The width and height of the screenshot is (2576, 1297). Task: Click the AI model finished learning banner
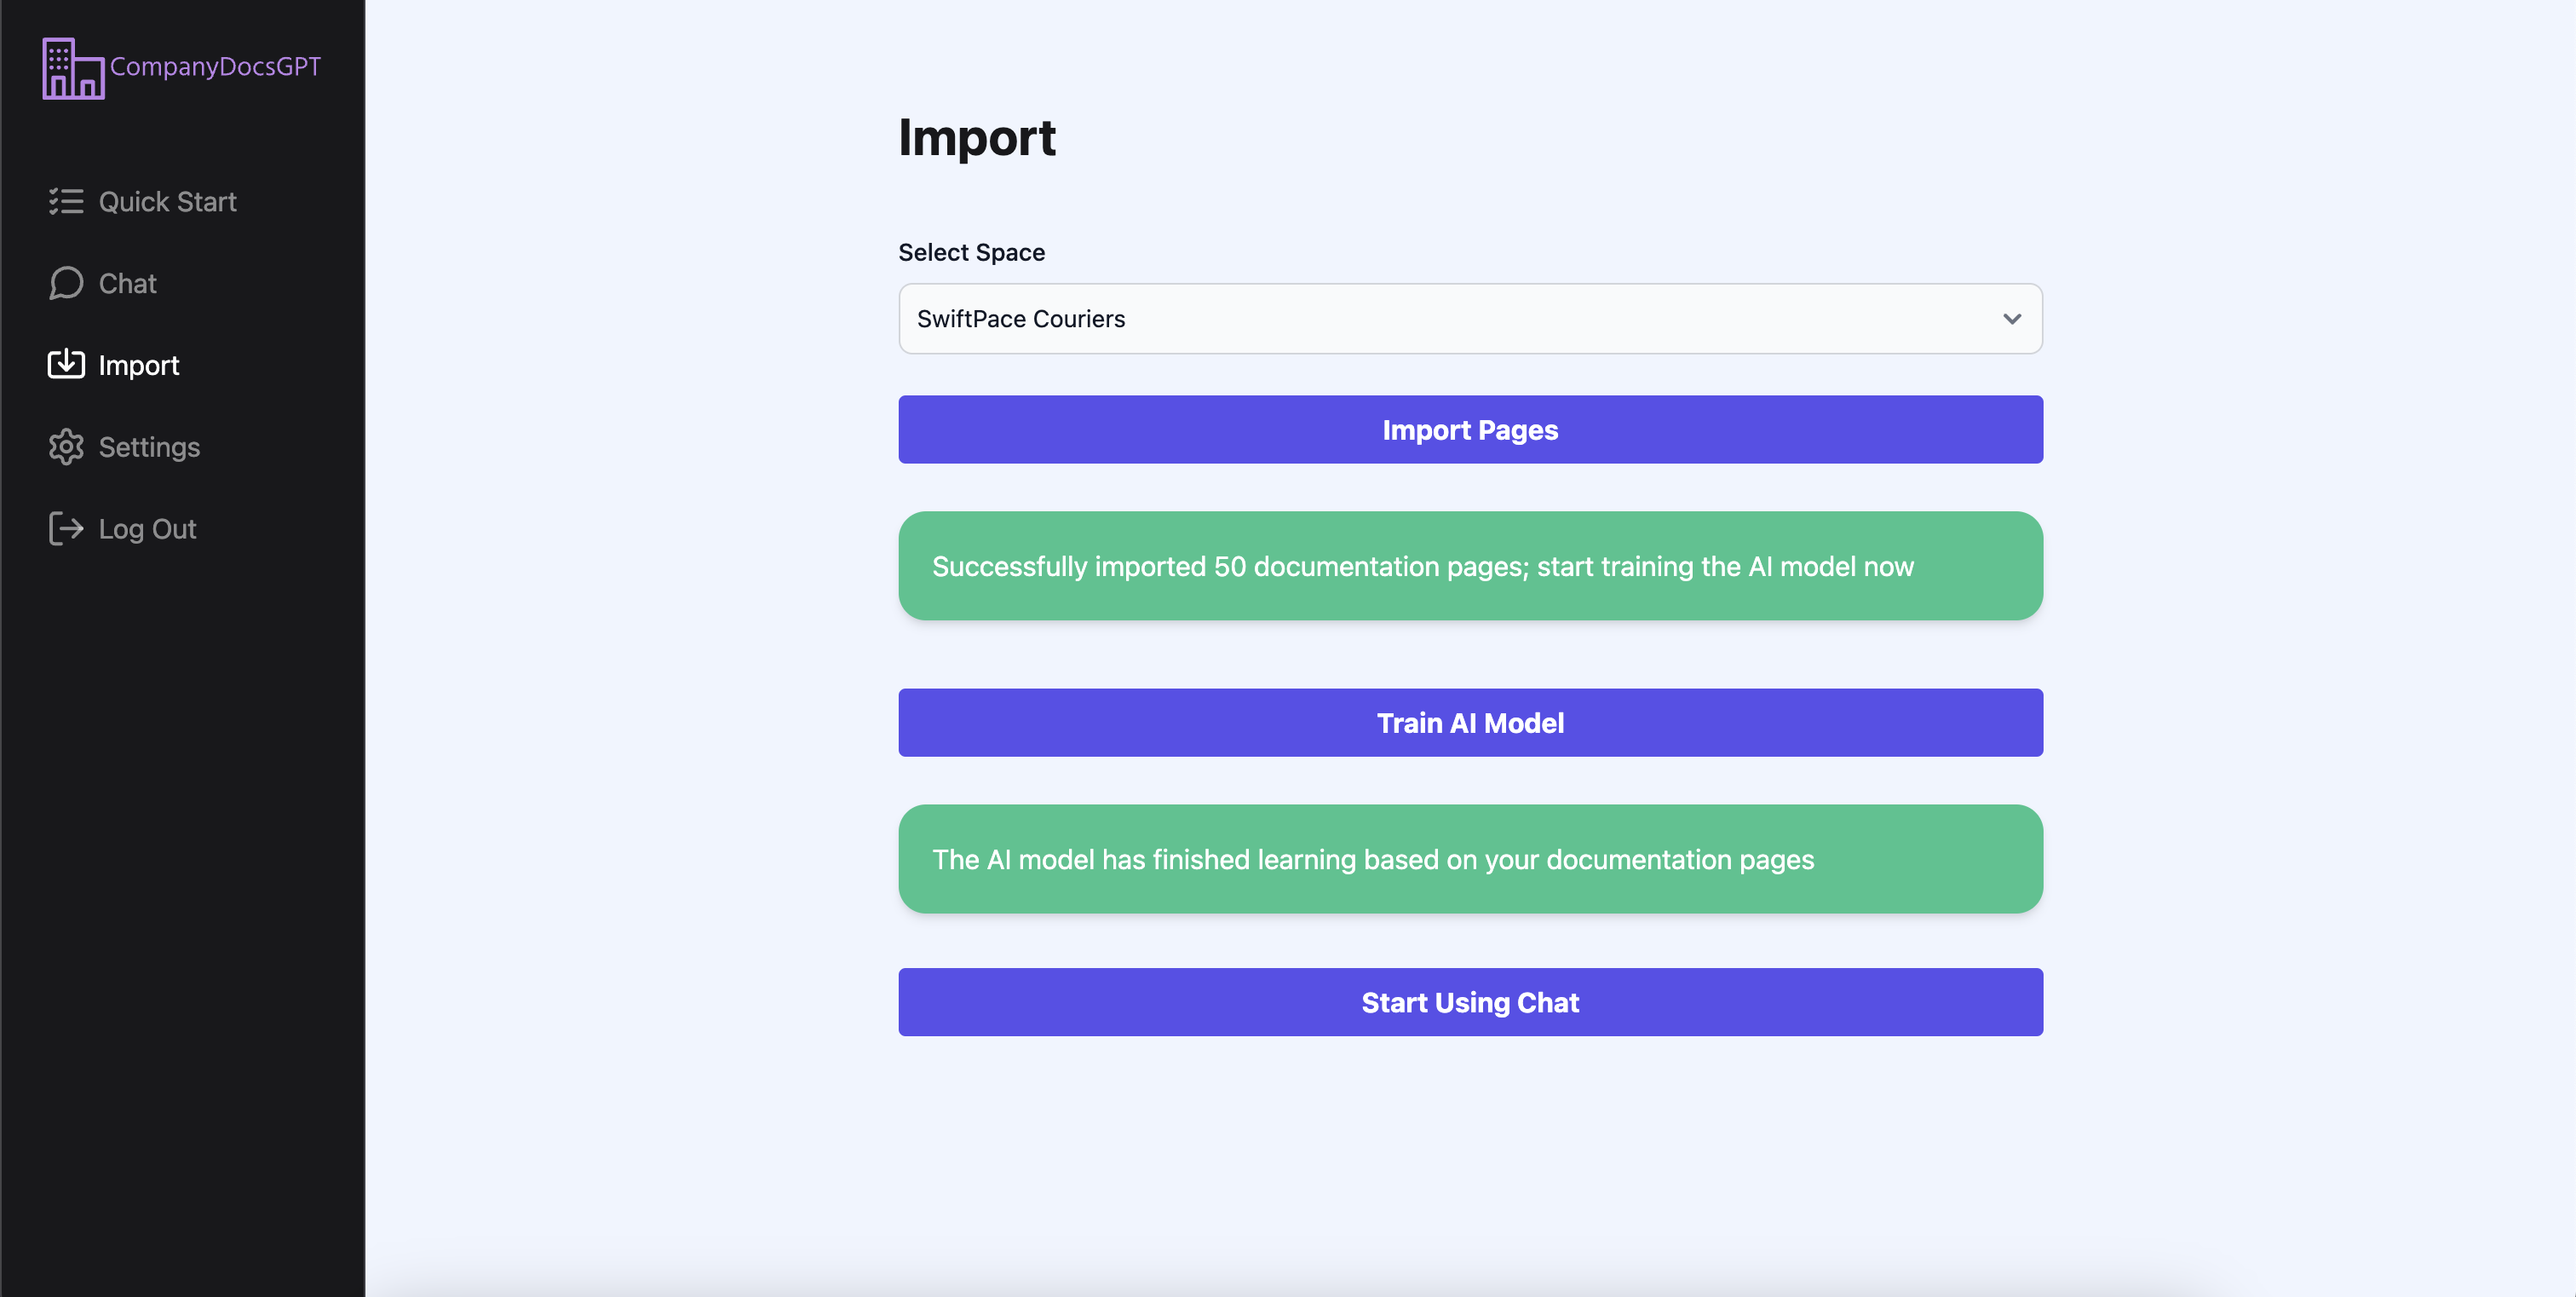tap(1469, 859)
